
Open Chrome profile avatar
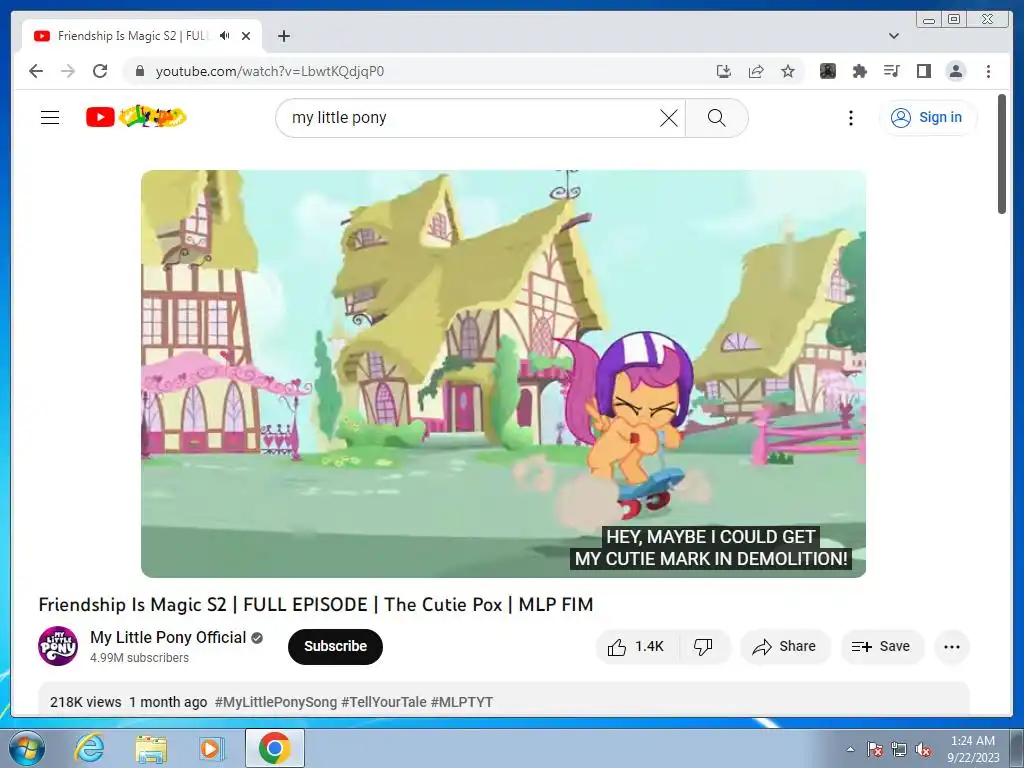click(x=956, y=71)
